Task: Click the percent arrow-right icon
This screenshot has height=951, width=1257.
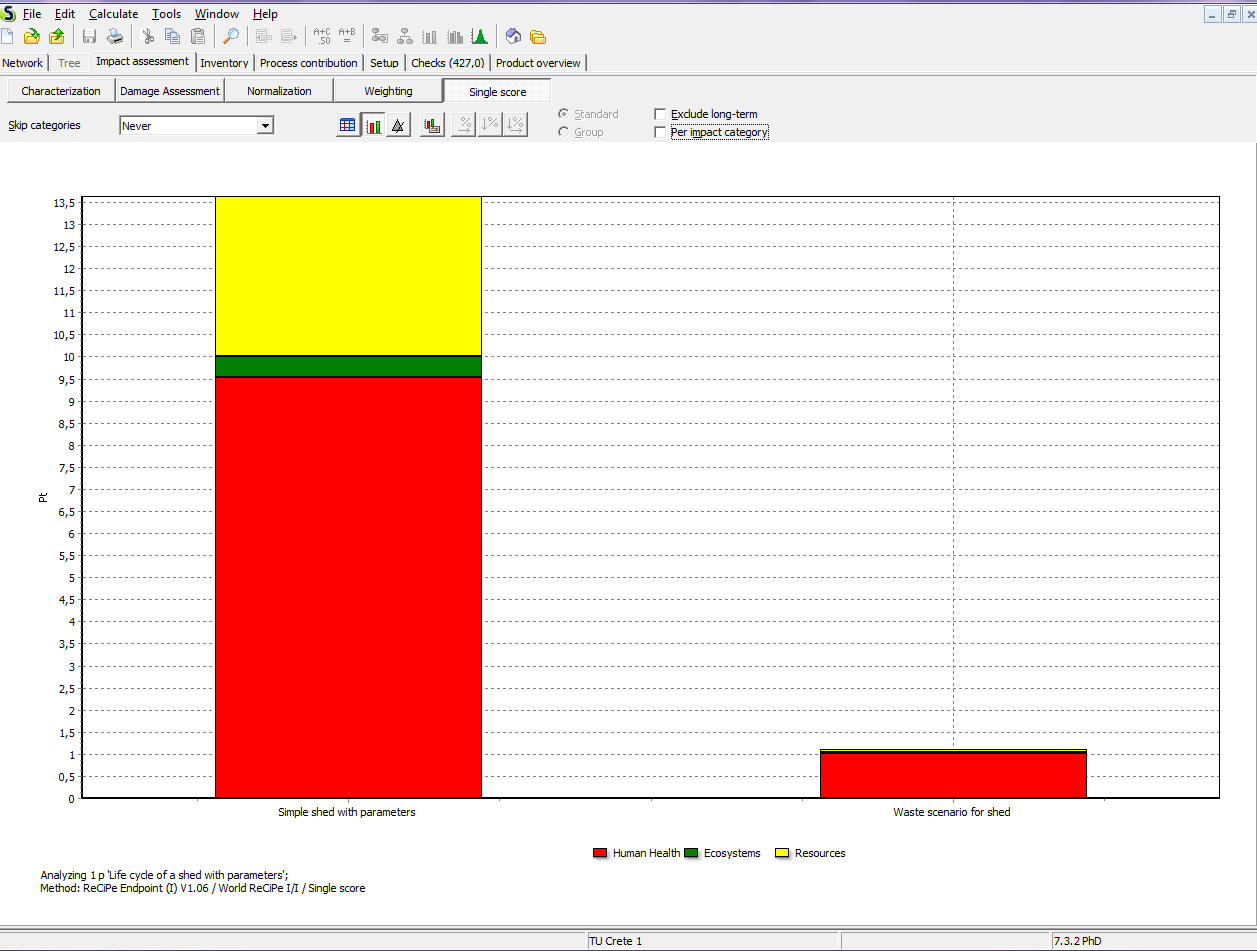Action: coord(464,126)
